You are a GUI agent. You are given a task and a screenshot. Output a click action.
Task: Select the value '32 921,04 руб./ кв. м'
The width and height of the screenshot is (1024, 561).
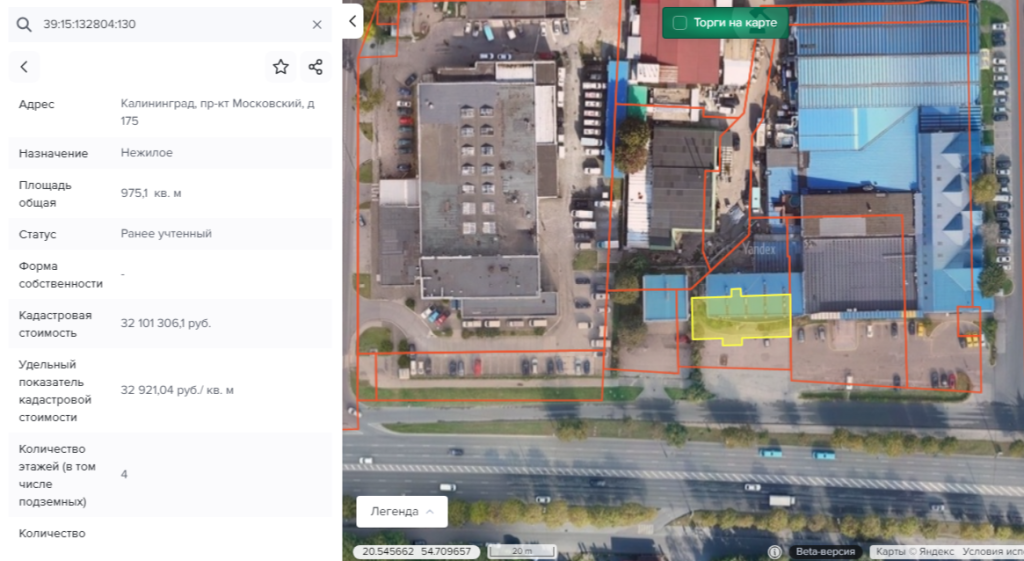coord(177,390)
